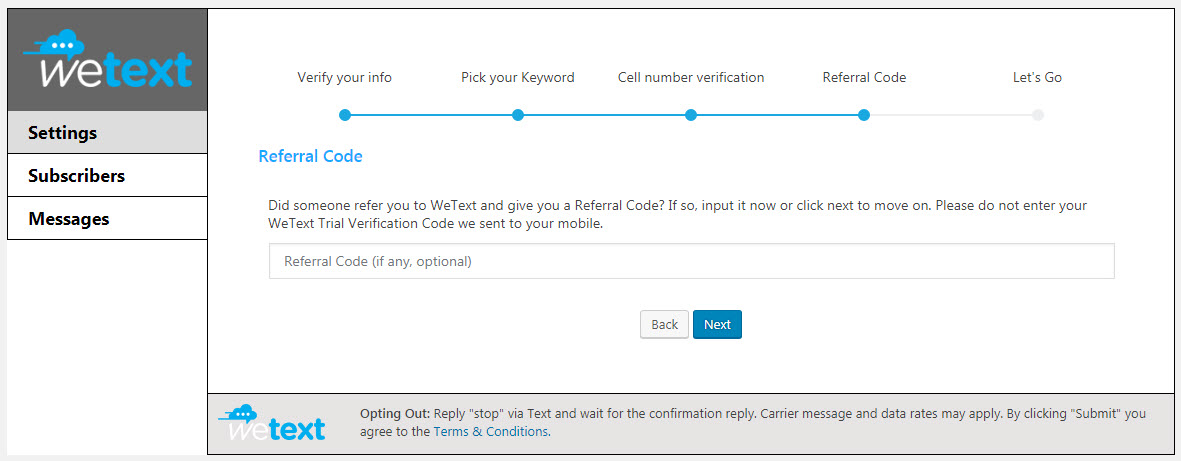The height and width of the screenshot is (461, 1181).
Task: Click the WeText logo in the footer
Action: pos(272,423)
